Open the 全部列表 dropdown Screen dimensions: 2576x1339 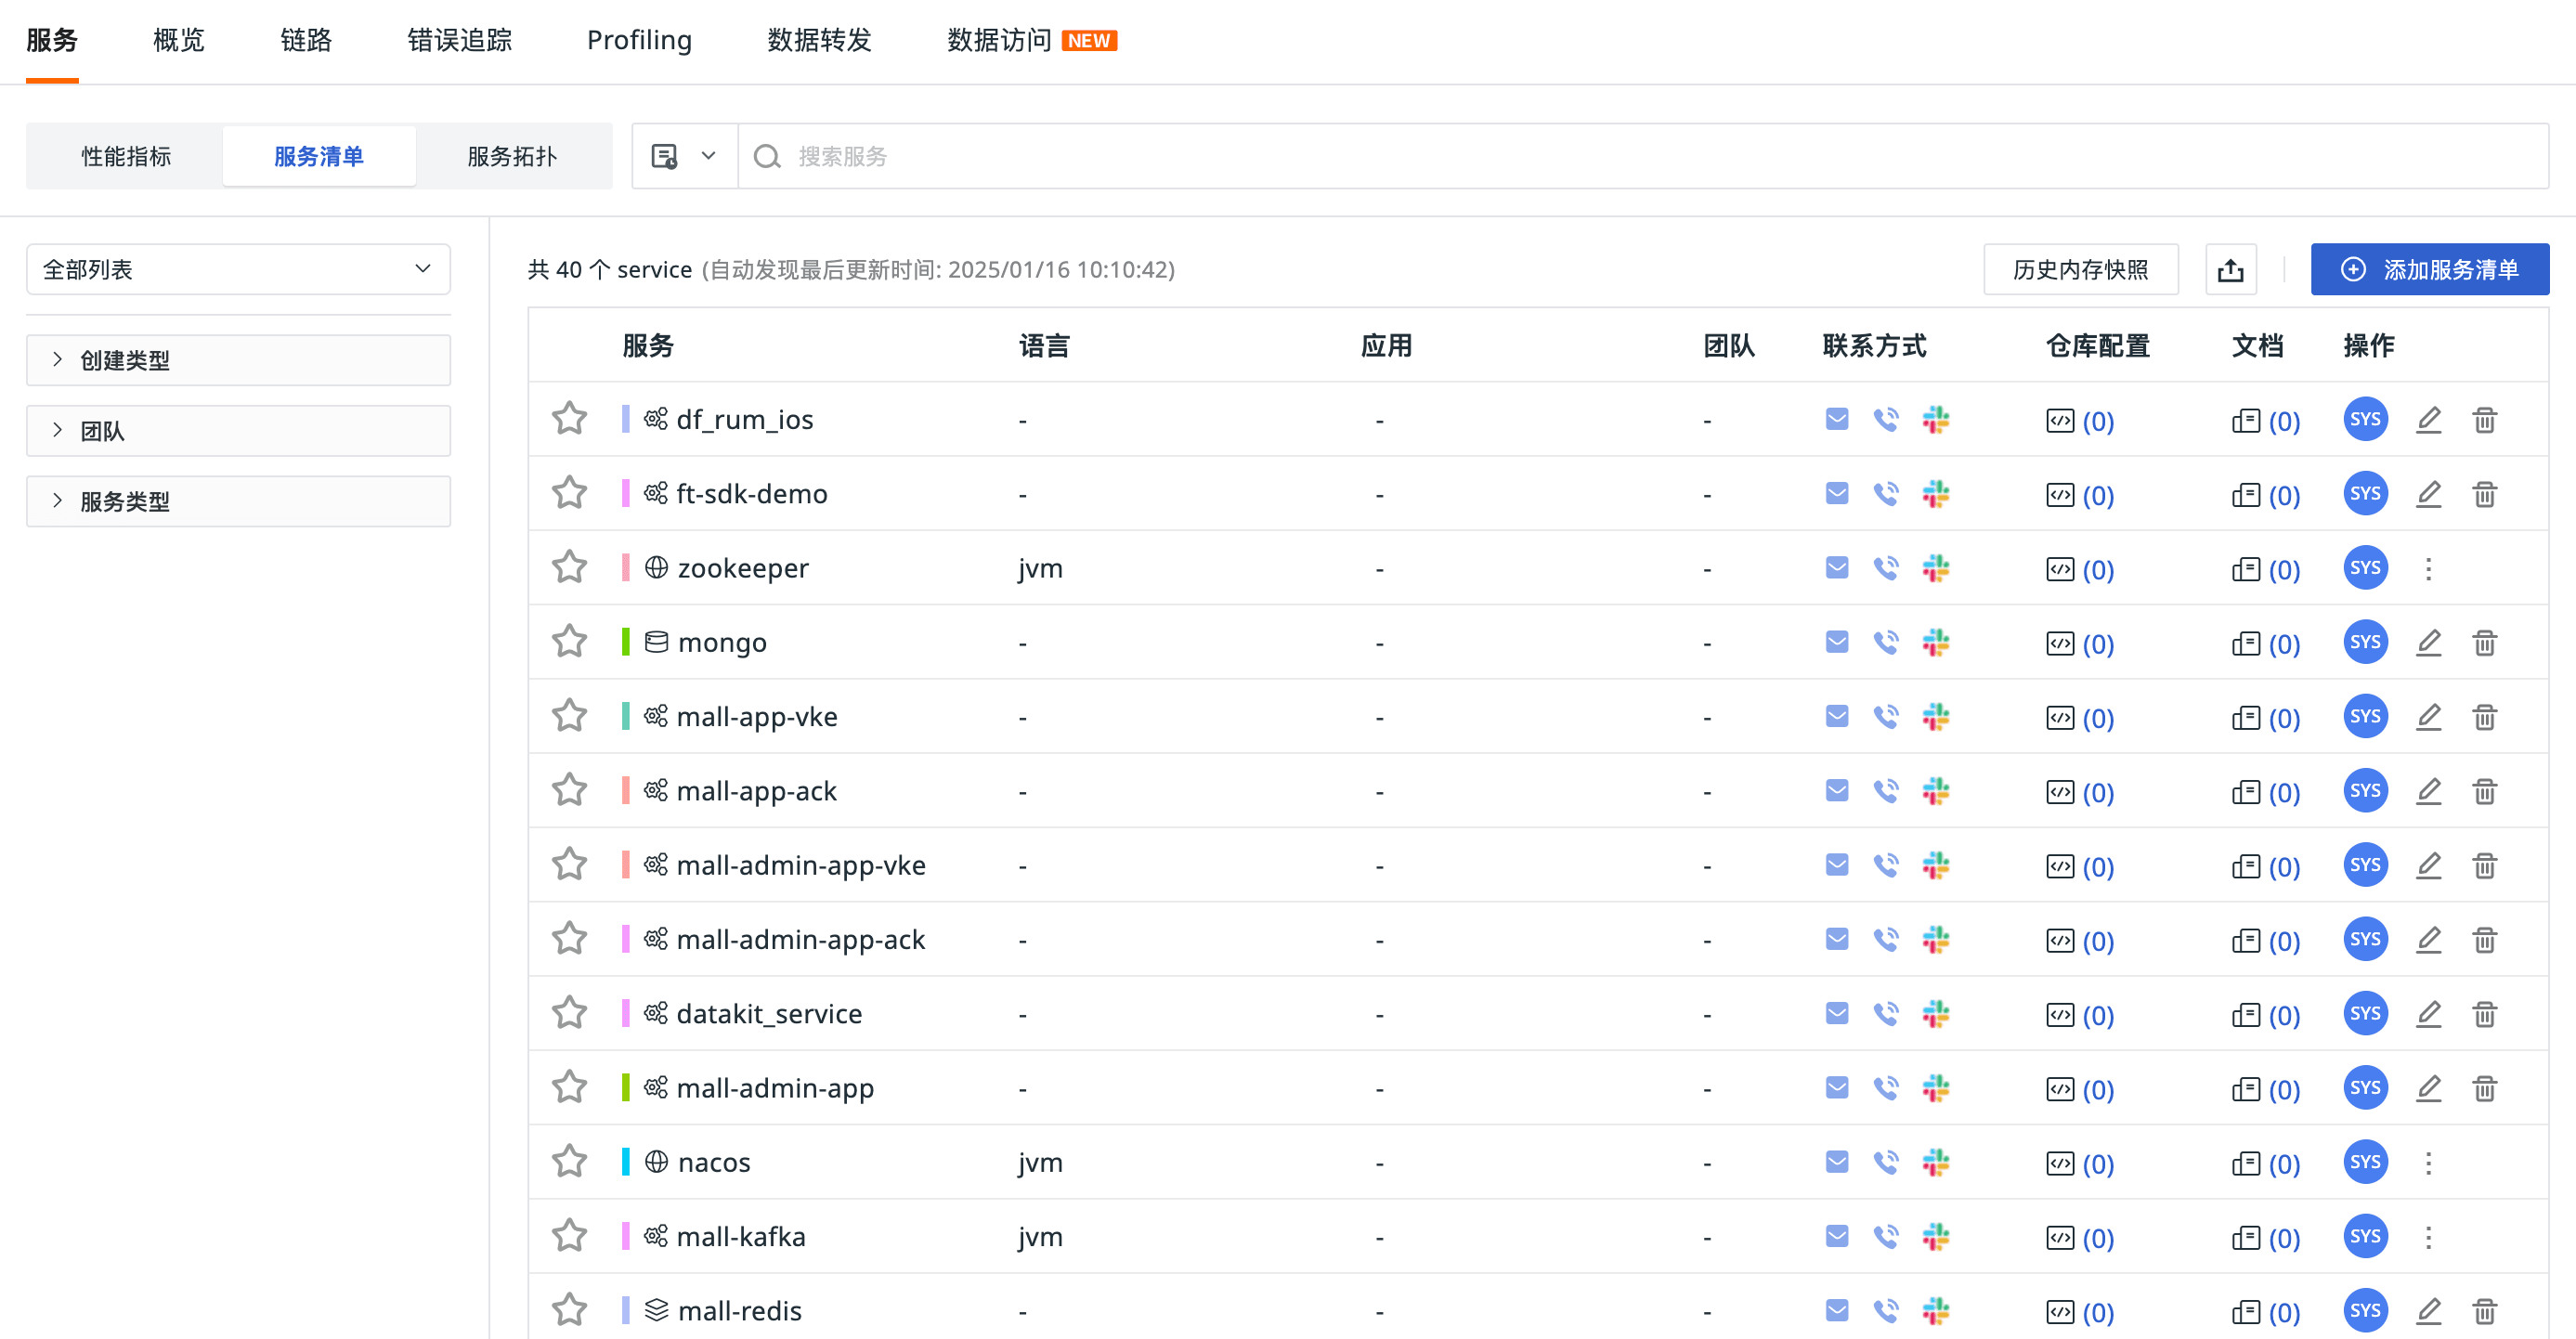pos(238,270)
